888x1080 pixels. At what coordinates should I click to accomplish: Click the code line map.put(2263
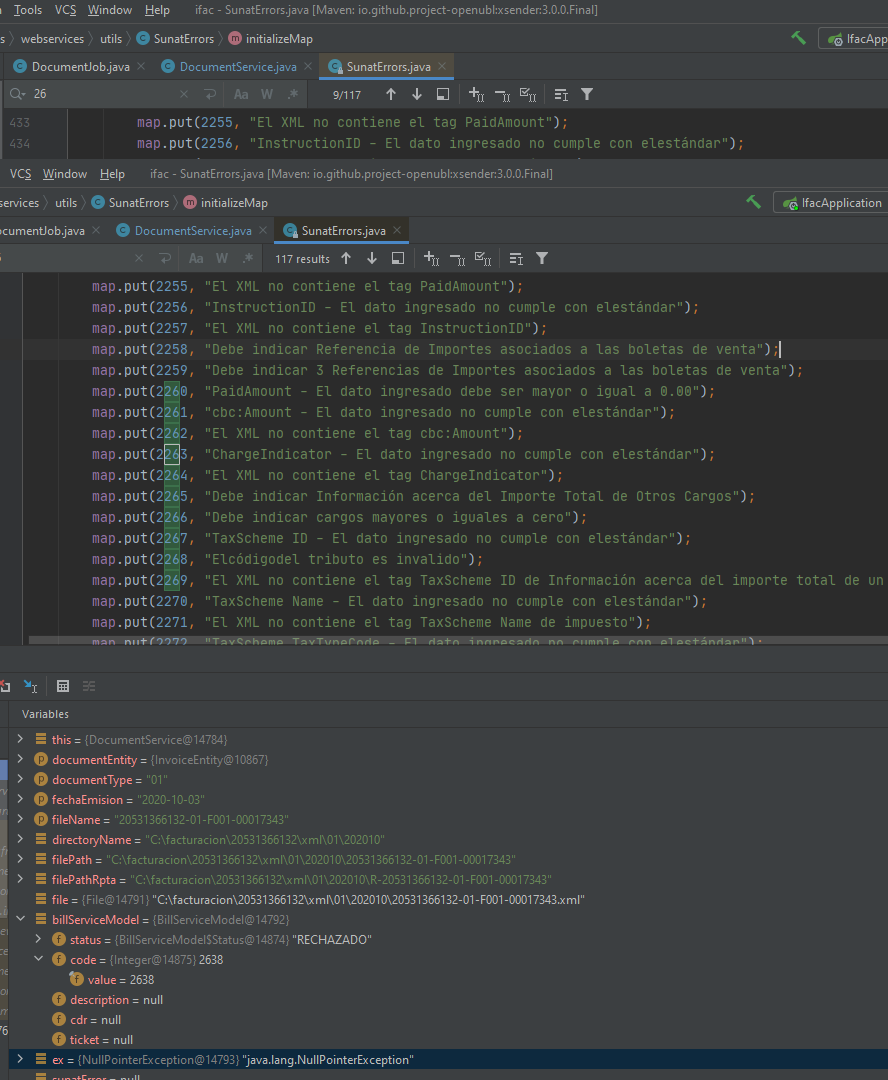[403, 454]
